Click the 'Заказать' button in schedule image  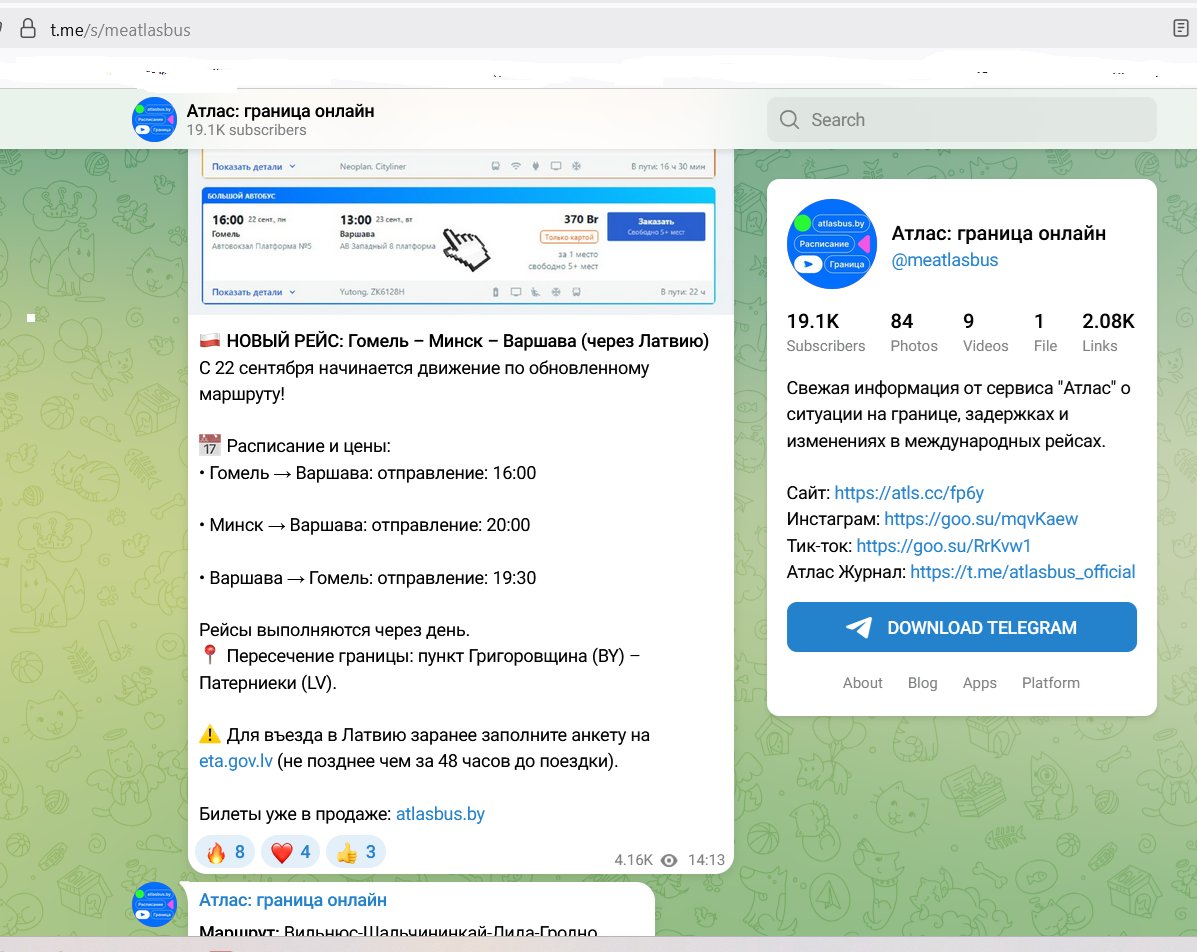point(656,226)
